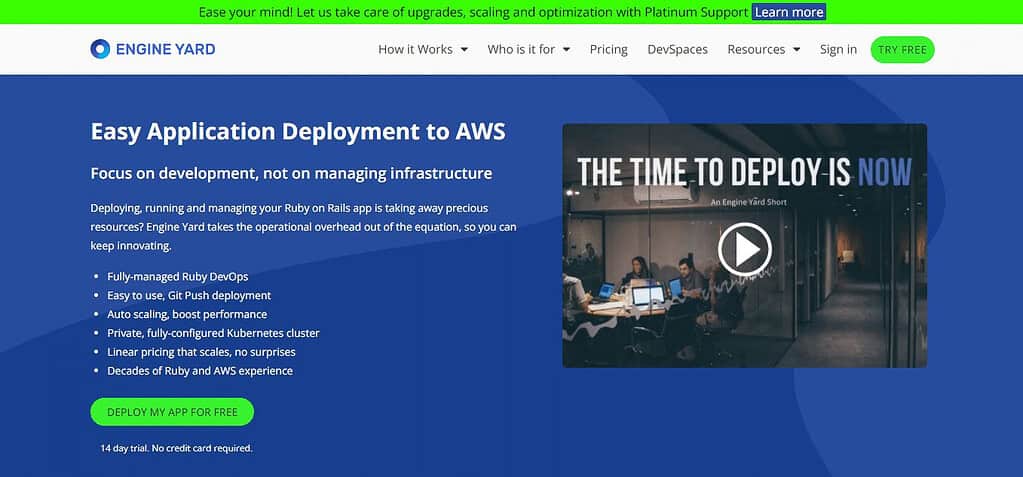Image resolution: width=1023 pixels, height=477 pixels.
Task: Open the DevSpaces page
Action: [677, 50]
